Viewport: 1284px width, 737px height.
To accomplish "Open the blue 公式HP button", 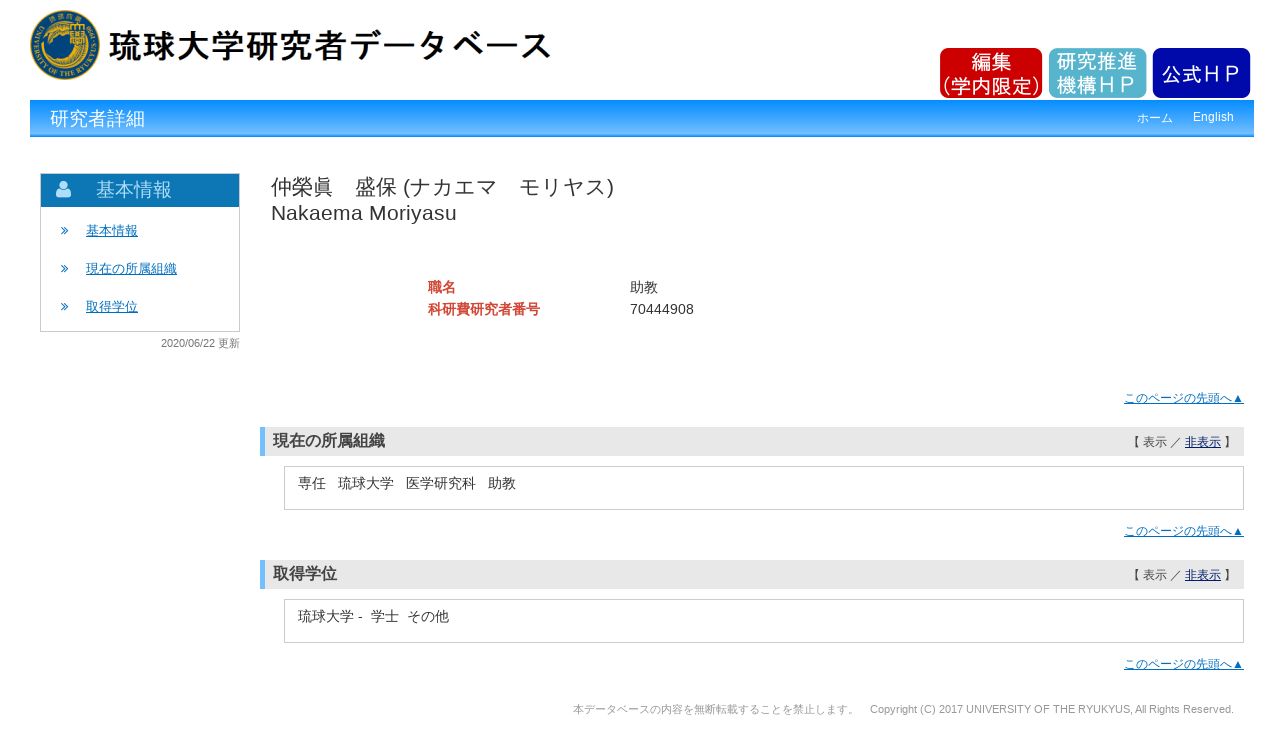I will [1201, 73].
